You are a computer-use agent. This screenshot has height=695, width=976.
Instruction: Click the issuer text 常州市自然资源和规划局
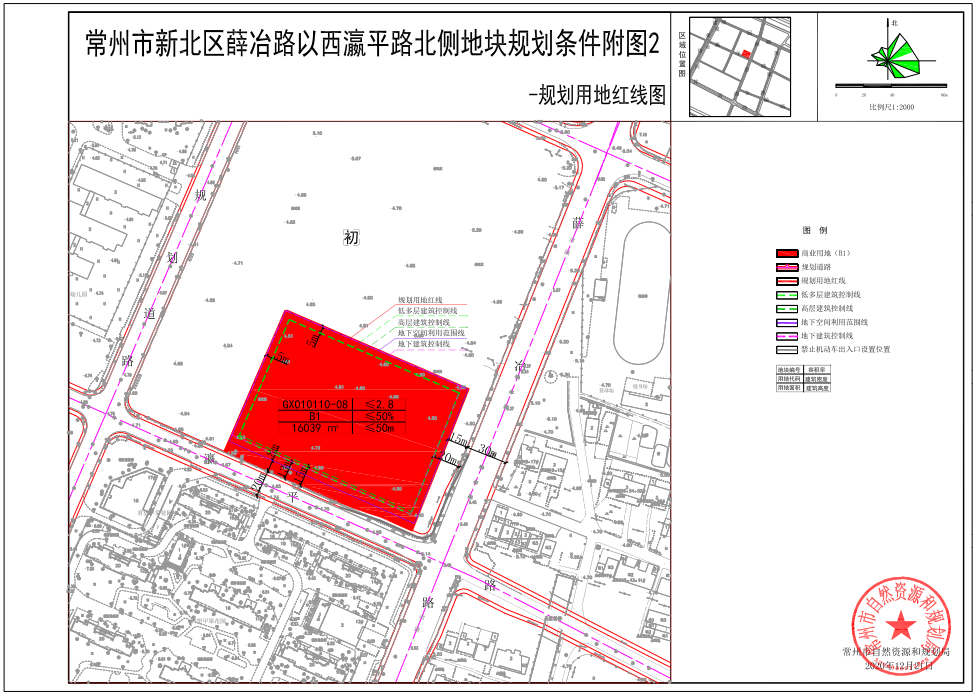coord(897,652)
